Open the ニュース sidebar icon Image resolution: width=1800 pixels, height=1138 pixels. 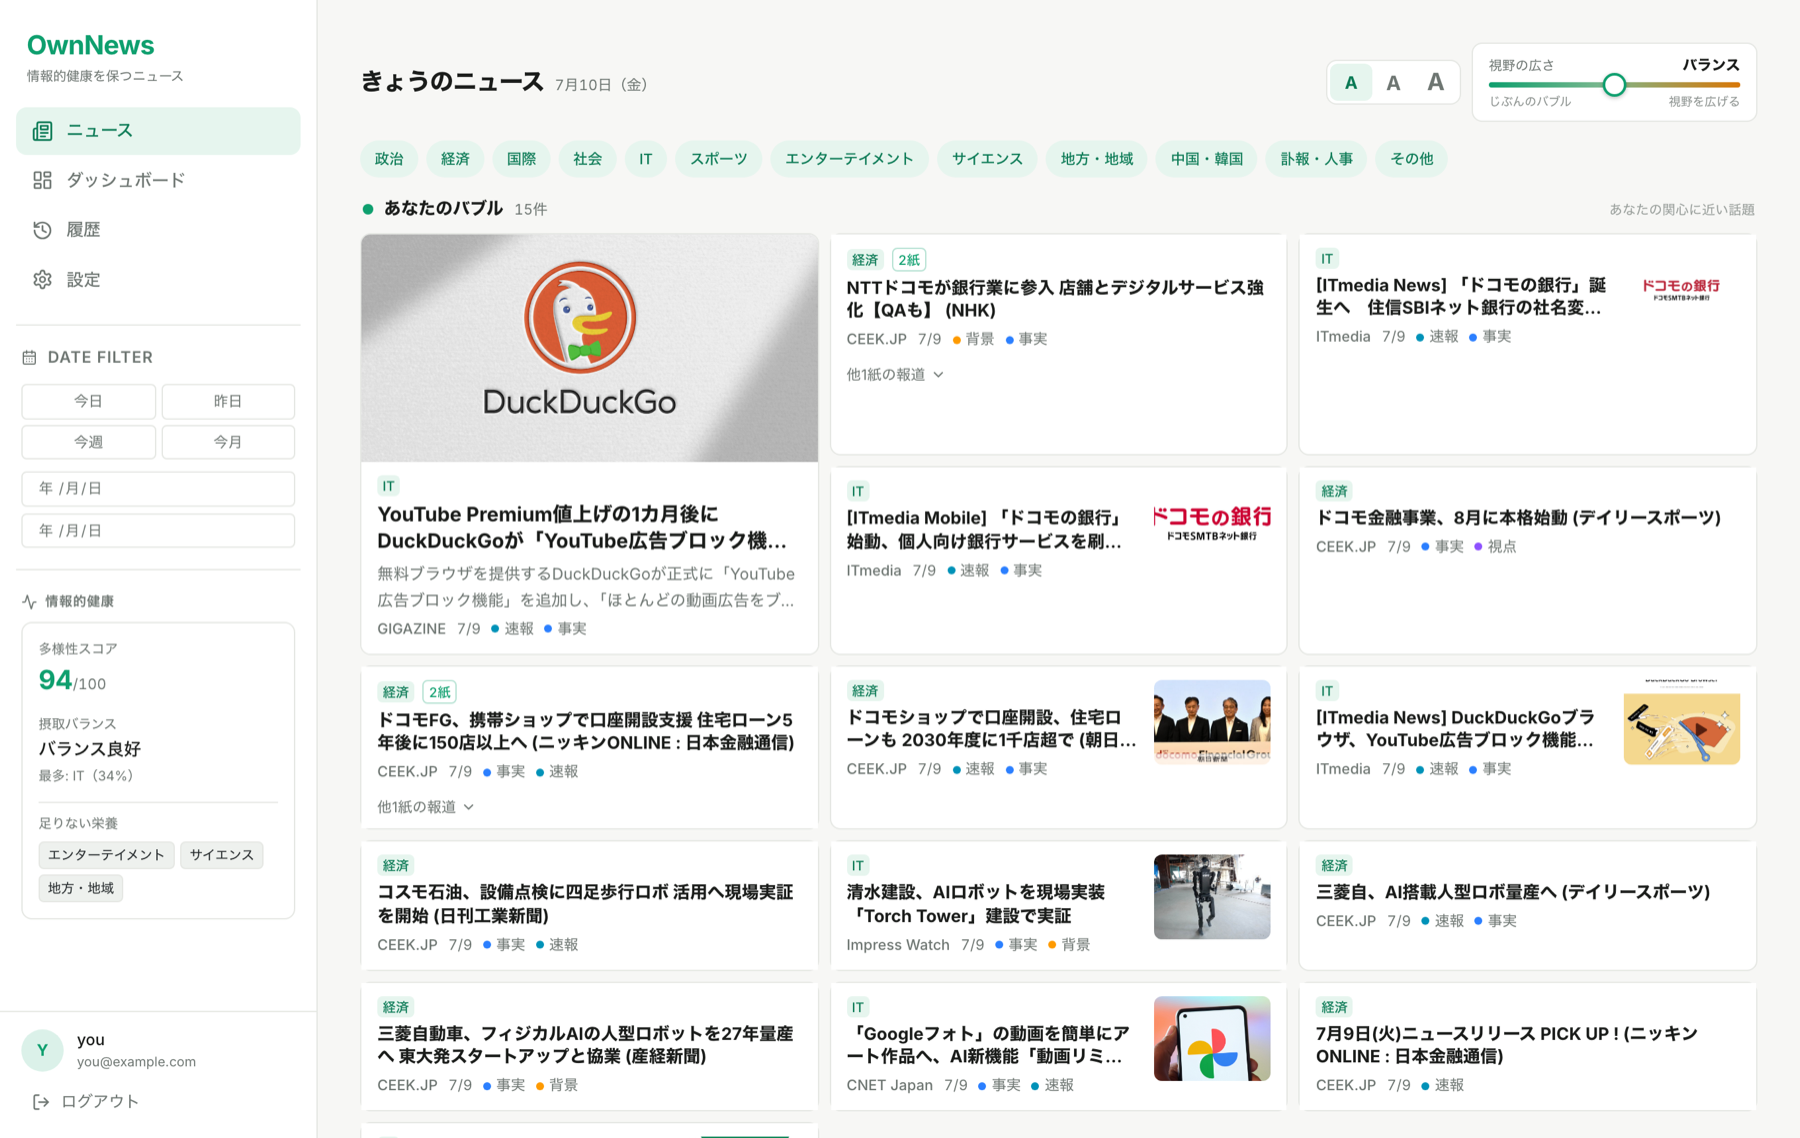click(x=42, y=131)
